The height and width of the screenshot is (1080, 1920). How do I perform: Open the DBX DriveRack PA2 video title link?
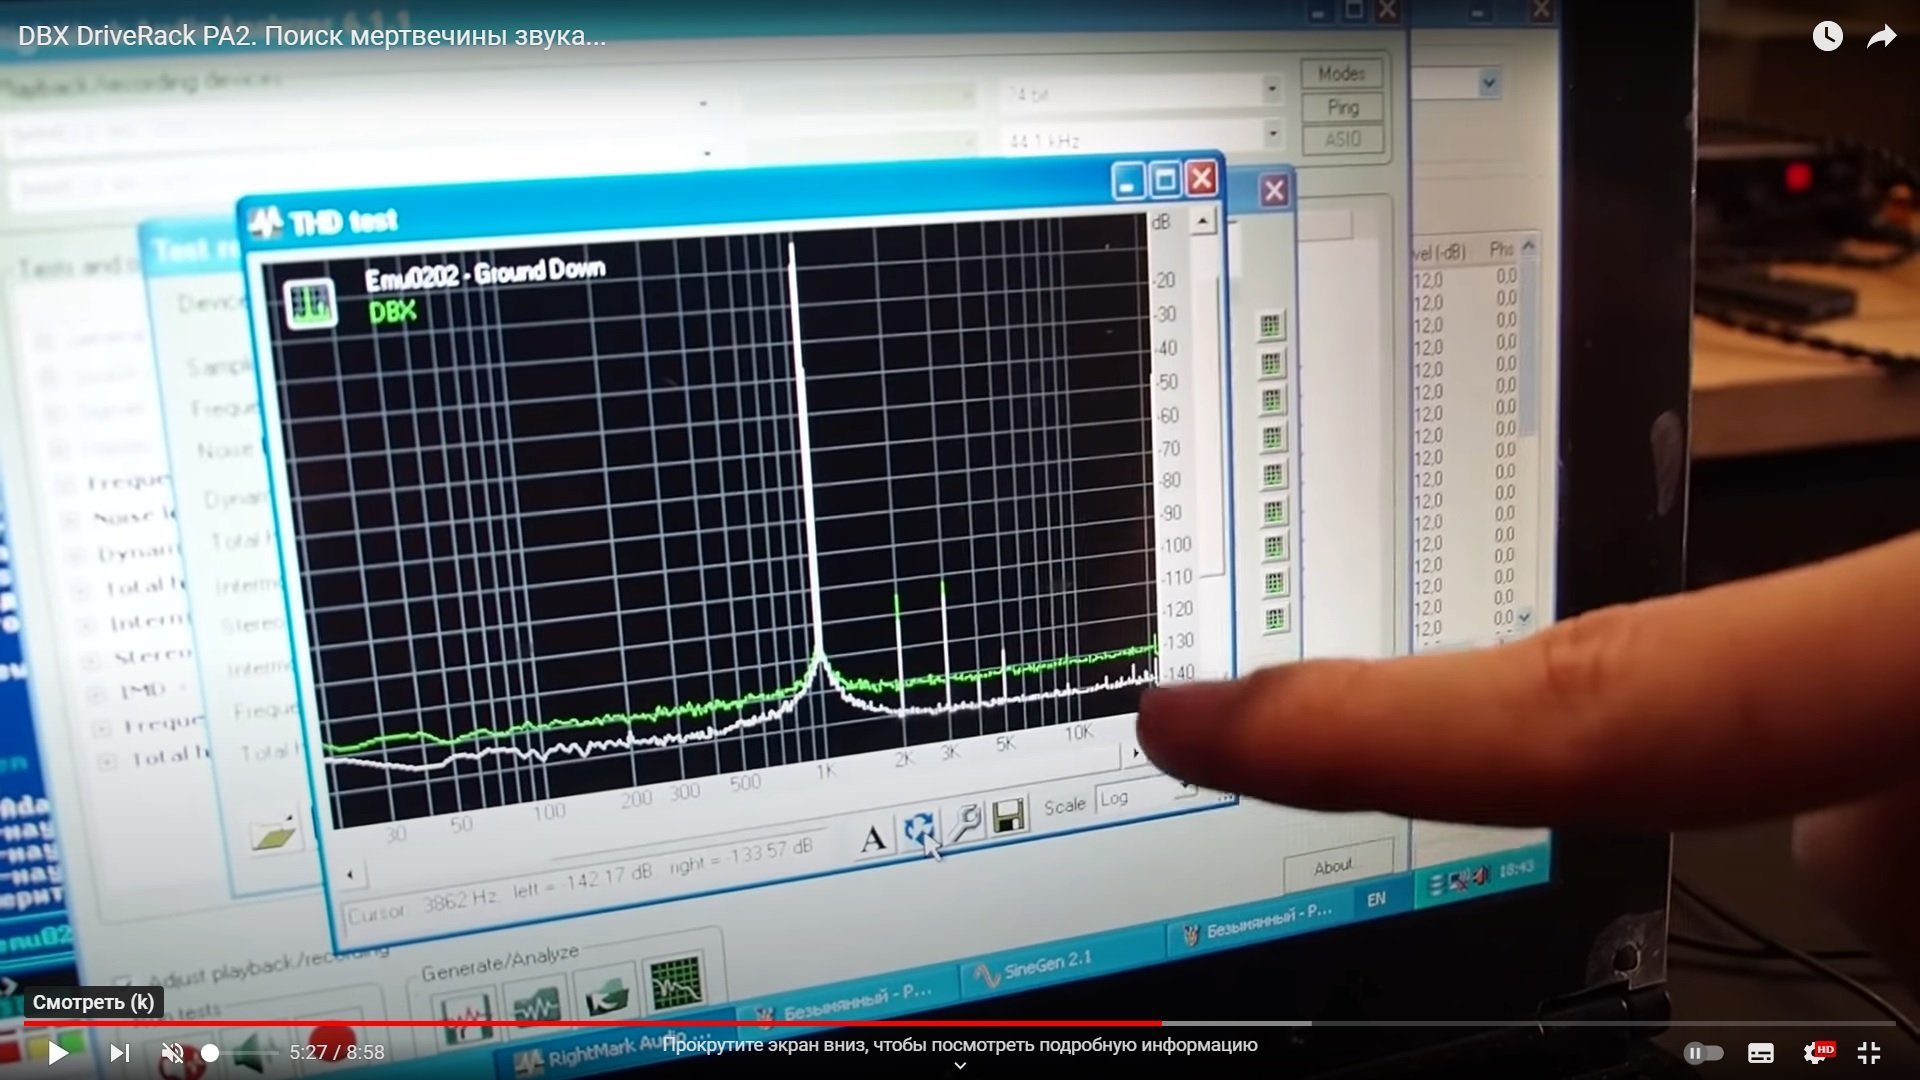(x=312, y=36)
